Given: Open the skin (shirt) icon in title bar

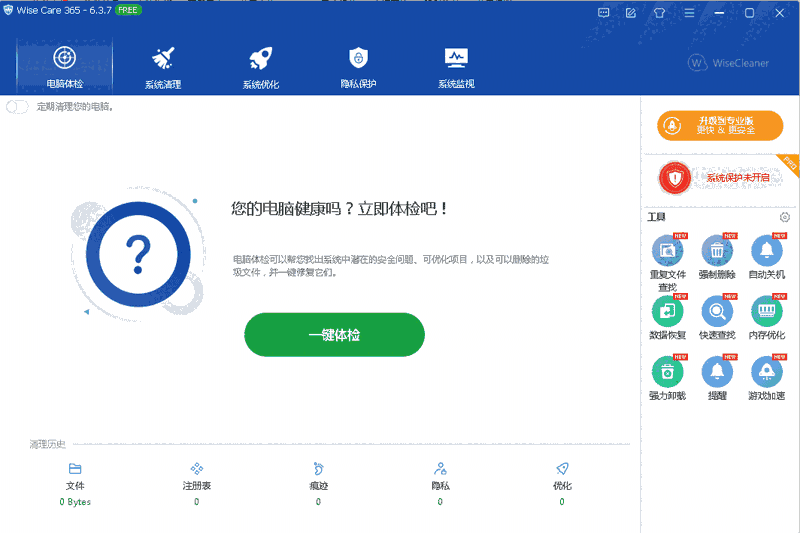Looking at the screenshot, I should click(x=659, y=13).
